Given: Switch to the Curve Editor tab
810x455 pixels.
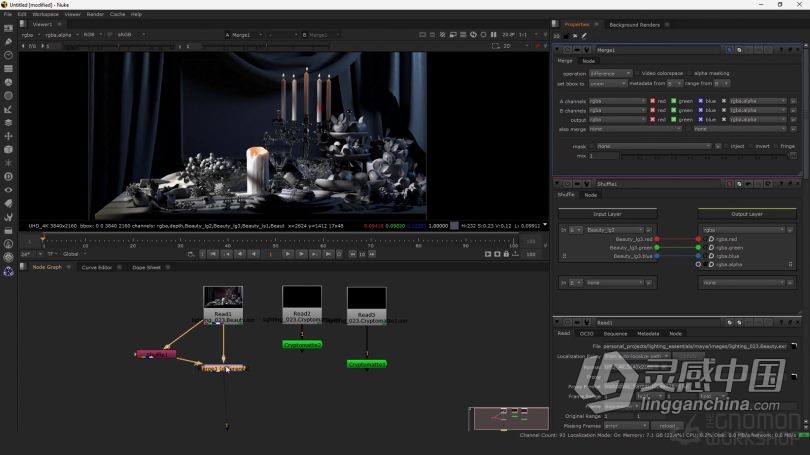Looking at the screenshot, I should (x=97, y=268).
